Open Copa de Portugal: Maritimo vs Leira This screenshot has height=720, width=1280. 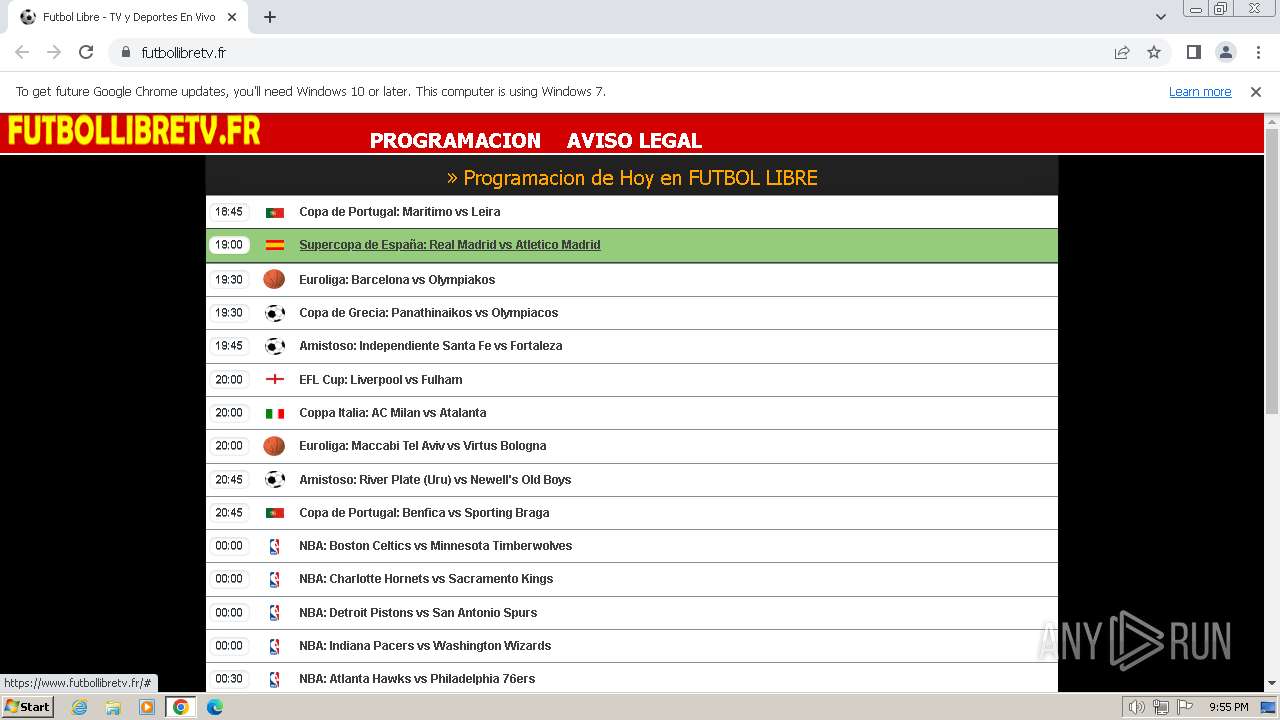coord(399,212)
